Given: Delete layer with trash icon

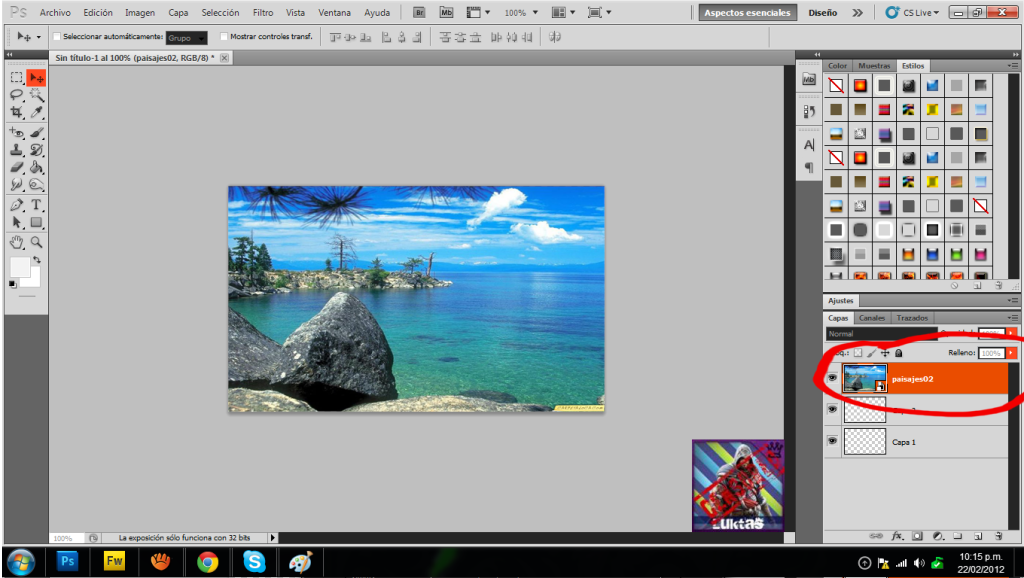Looking at the screenshot, I should (x=999, y=536).
